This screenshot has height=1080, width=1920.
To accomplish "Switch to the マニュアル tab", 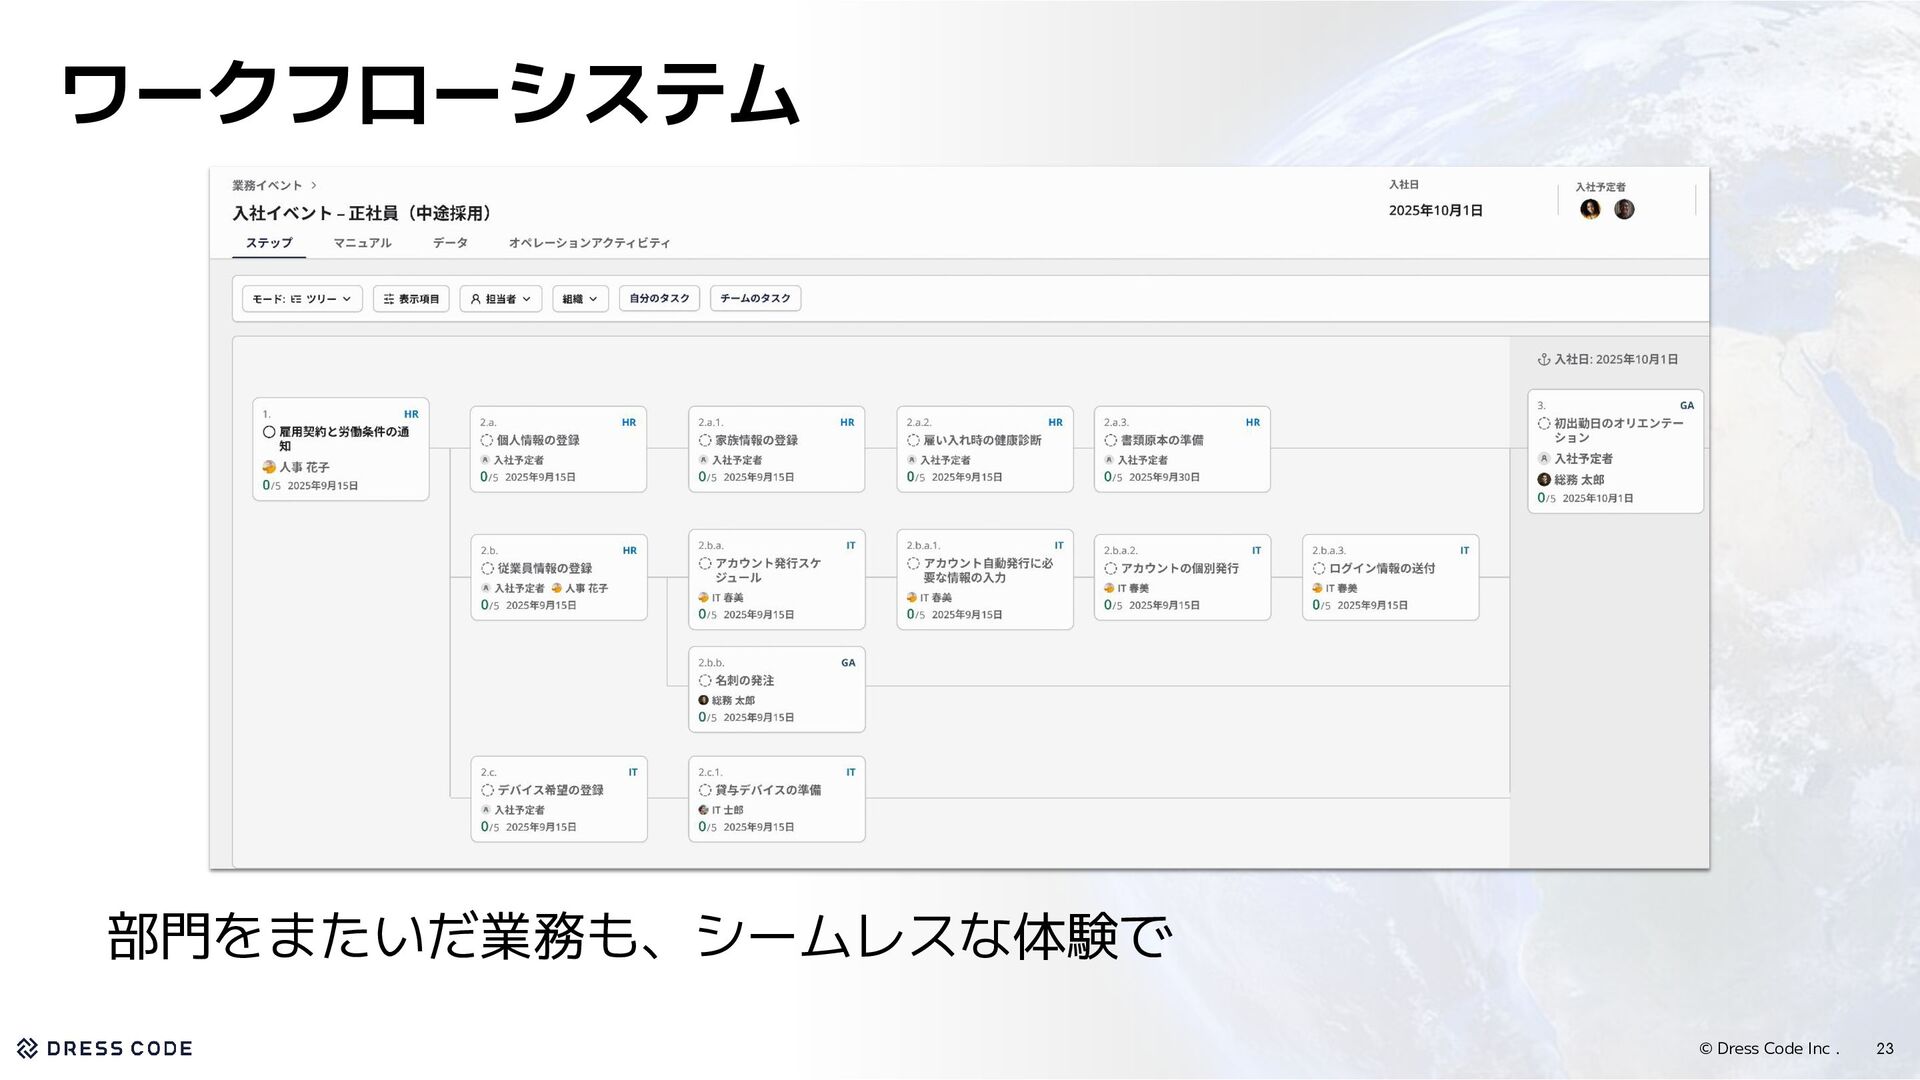I will pos(362,243).
